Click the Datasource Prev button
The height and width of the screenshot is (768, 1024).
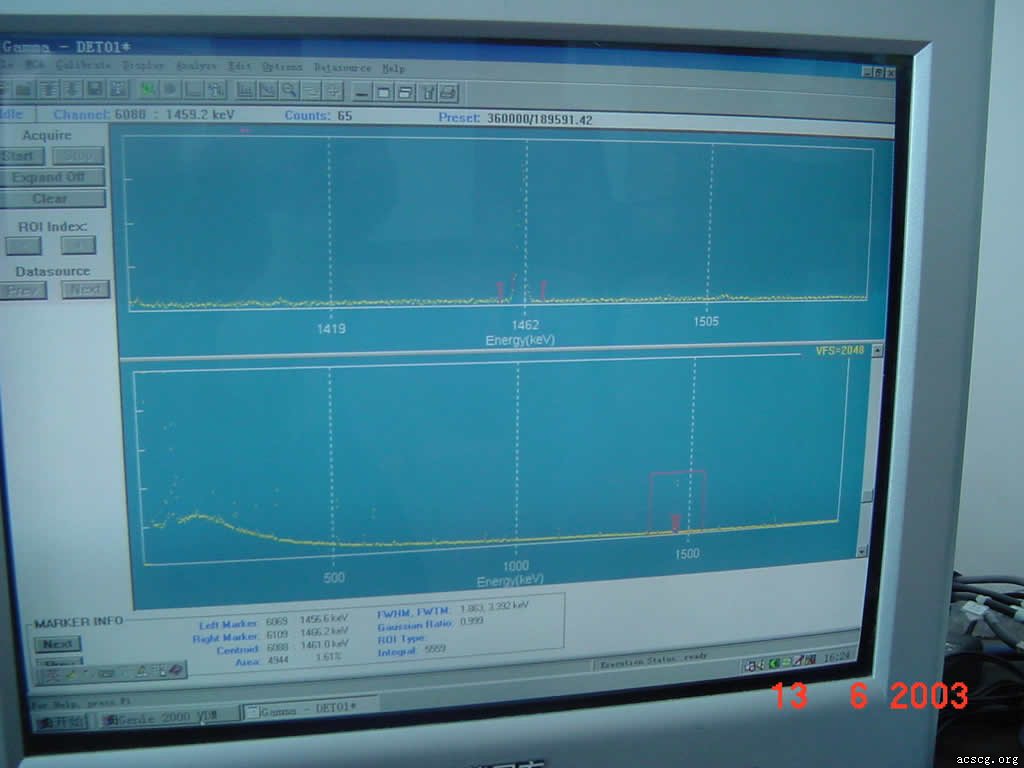(22, 290)
